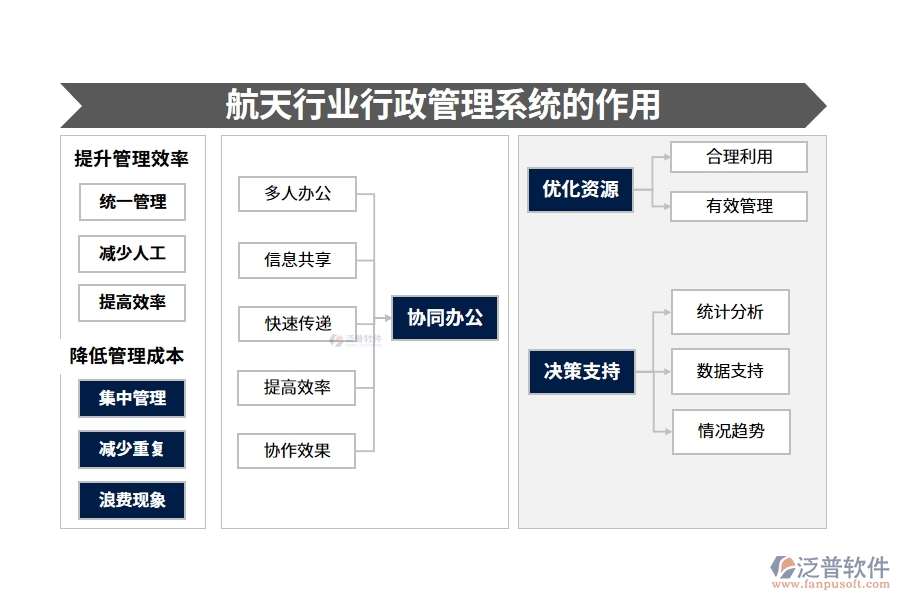Select the 合理利用 box
Screen dimensions: 900x600
[738, 157]
